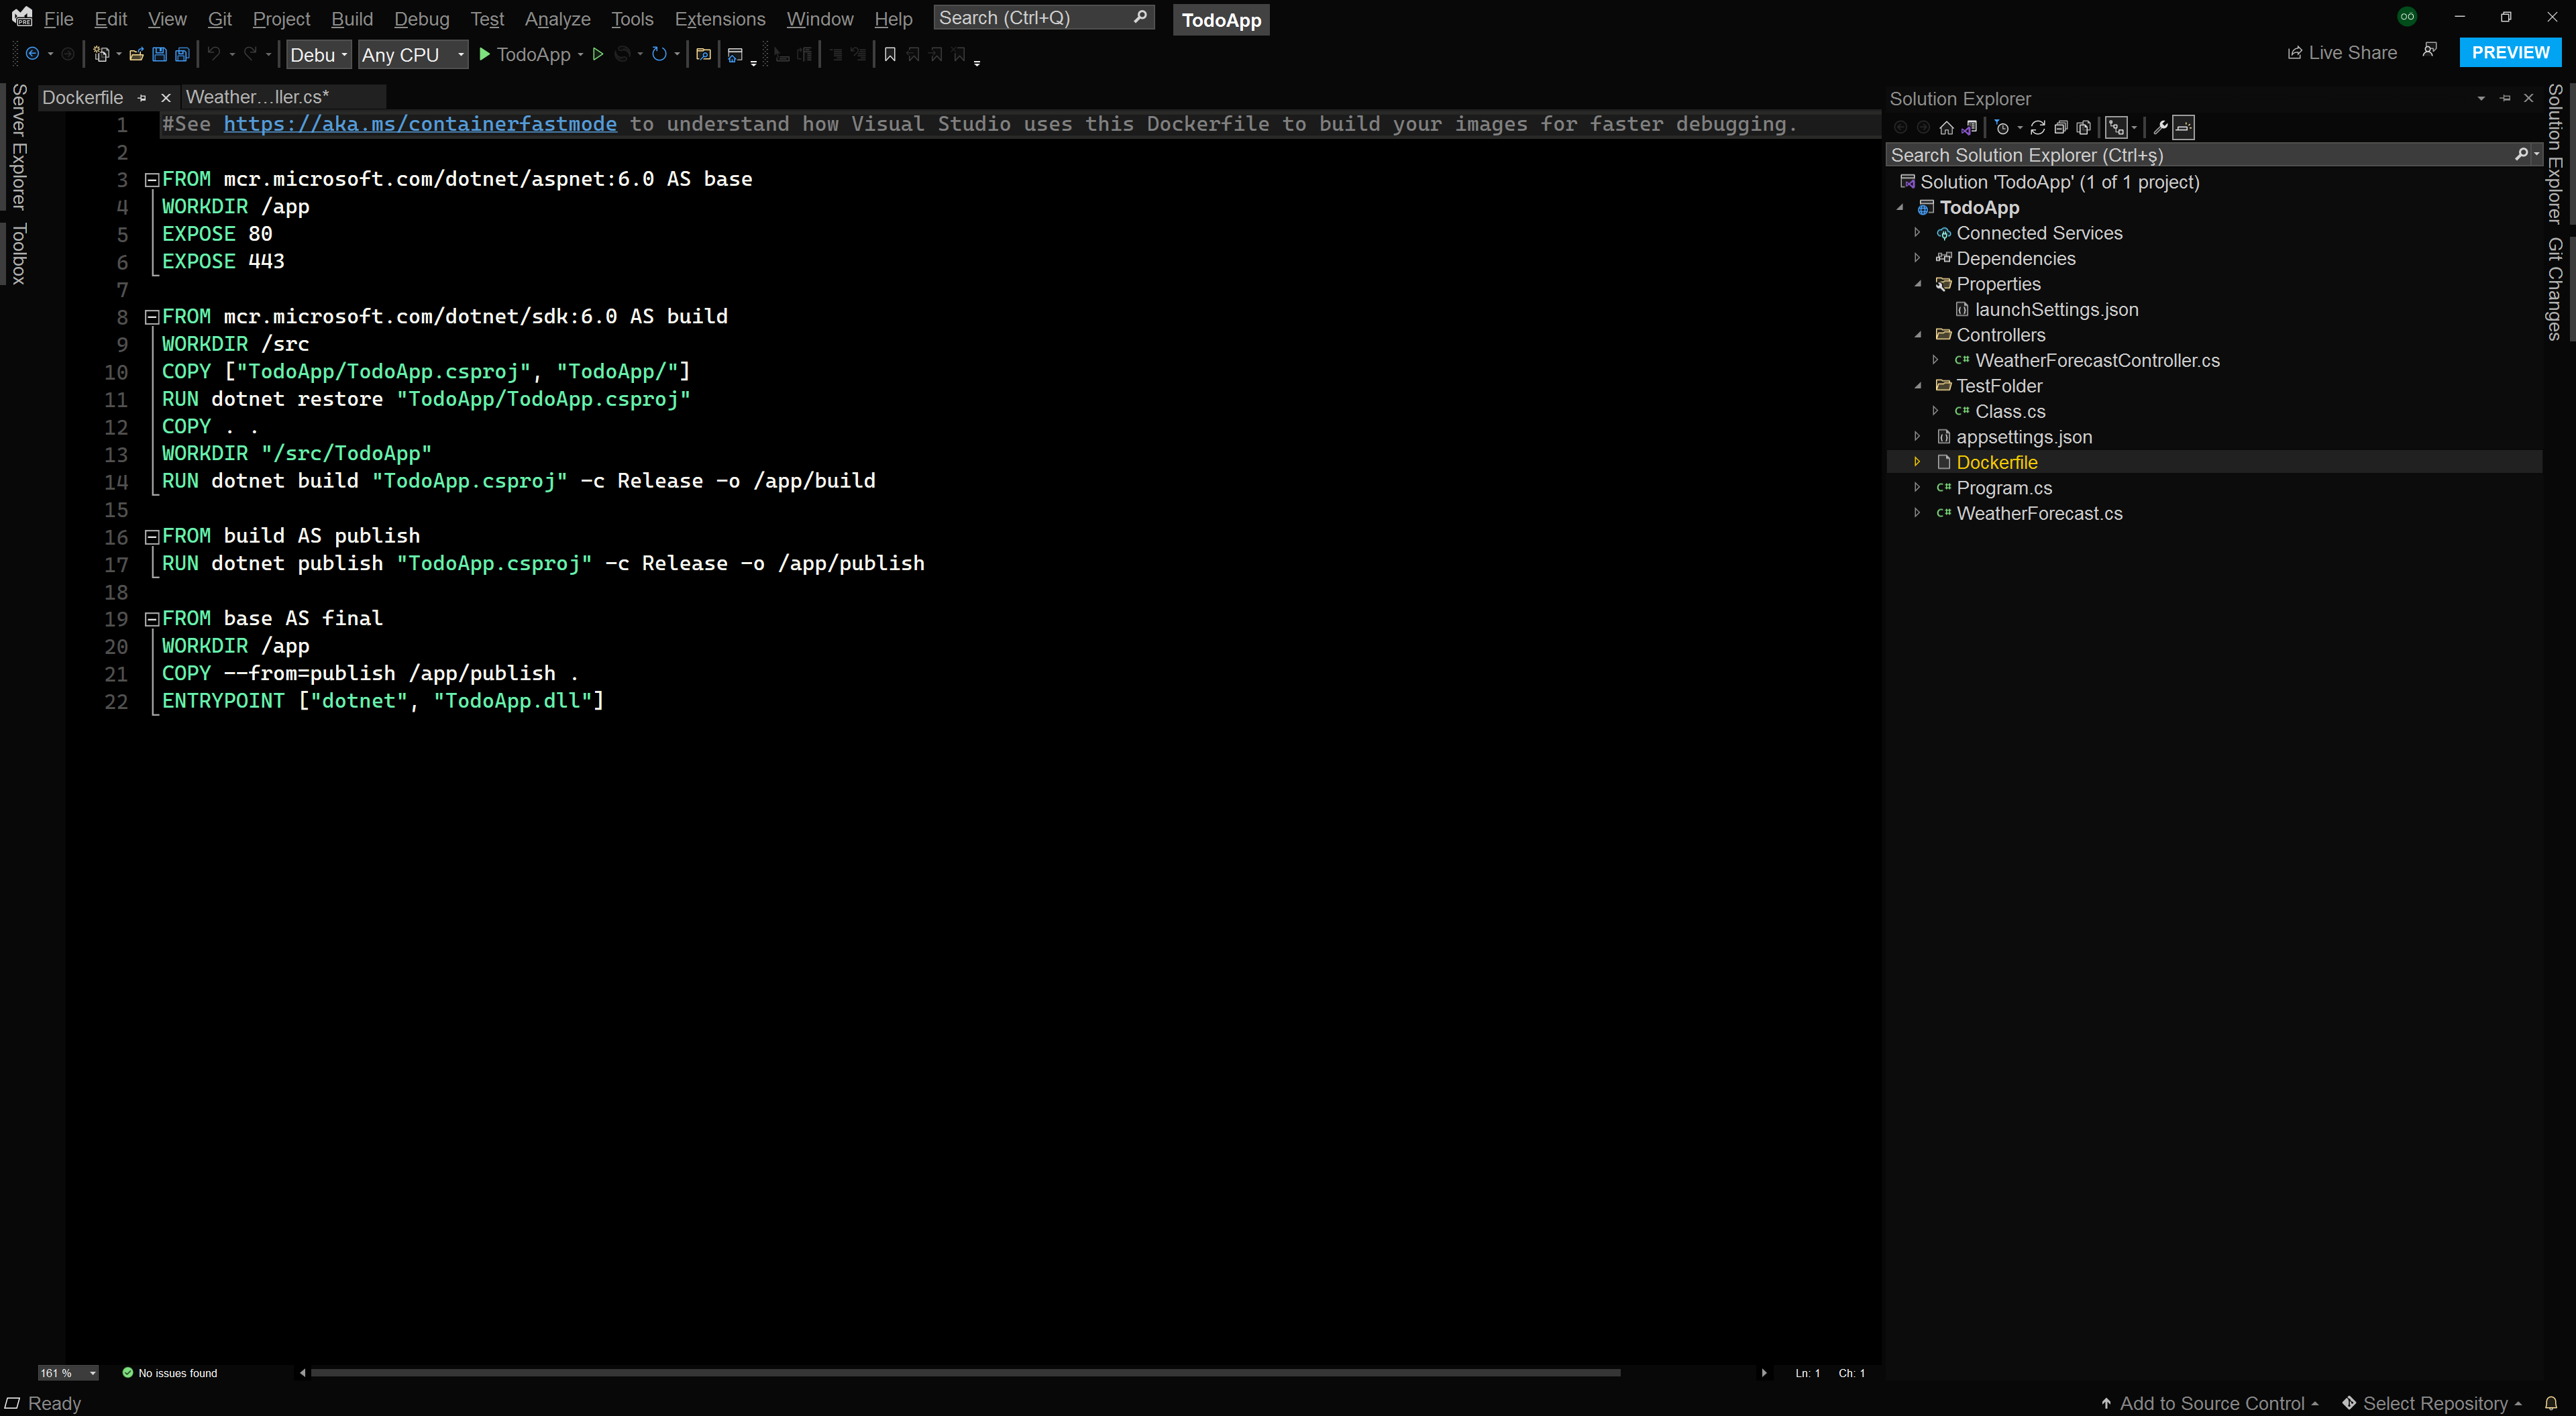
Task: Open the containerfastmode link in editor
Action: pyautogui.click(x=420, y=124)
